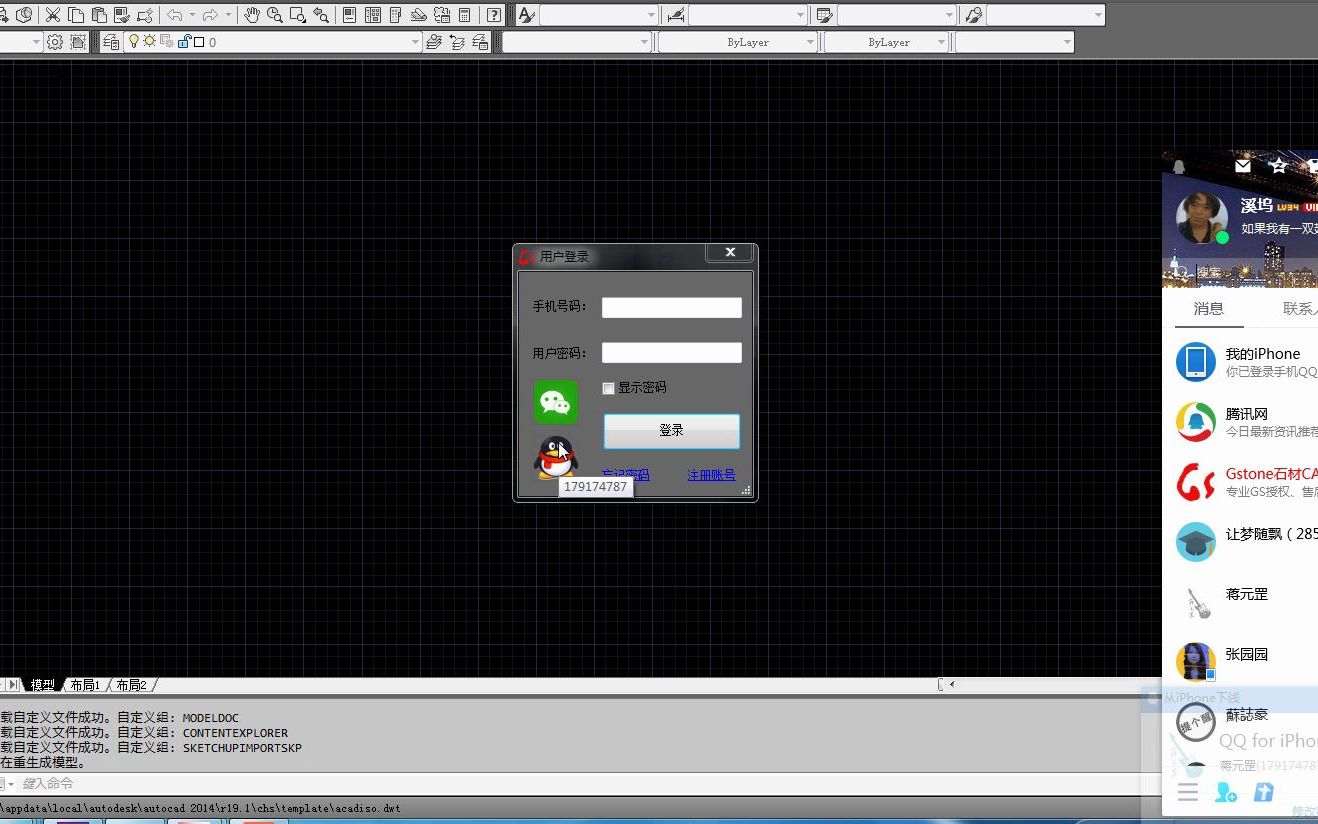Open the Properties palette icon

click(349, 15)
